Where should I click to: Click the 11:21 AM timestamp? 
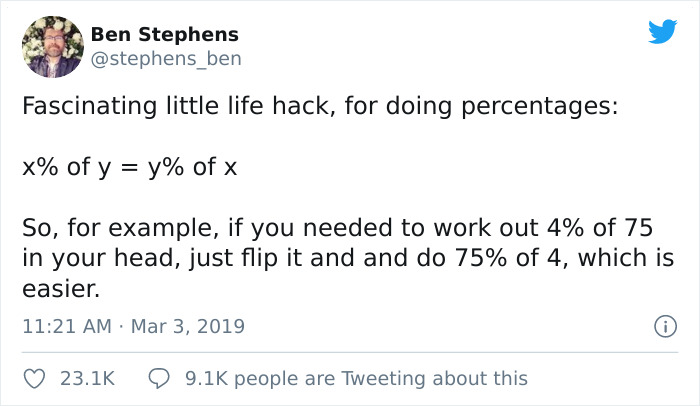pos(65,326)
